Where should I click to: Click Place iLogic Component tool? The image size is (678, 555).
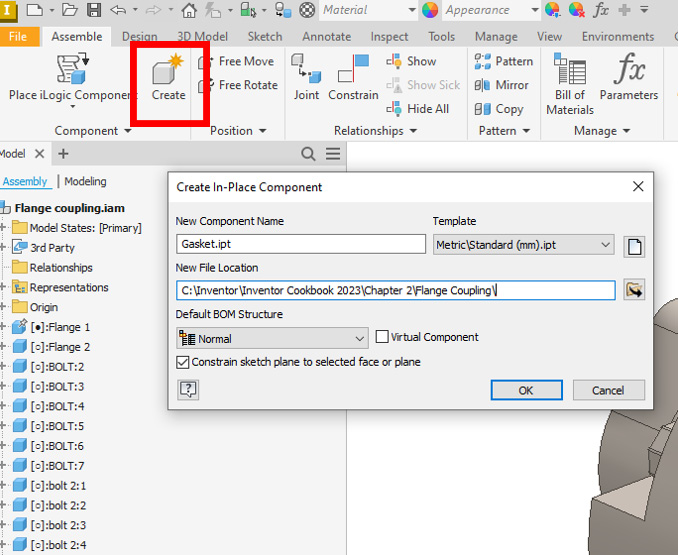72,80
